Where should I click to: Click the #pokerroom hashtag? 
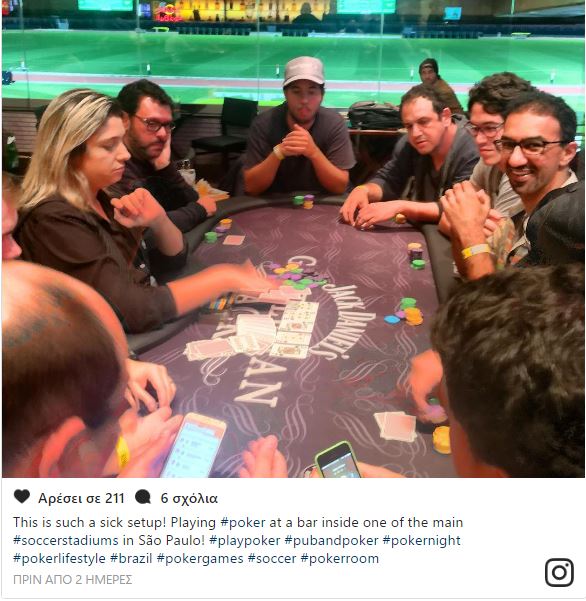tap(340, 558)
